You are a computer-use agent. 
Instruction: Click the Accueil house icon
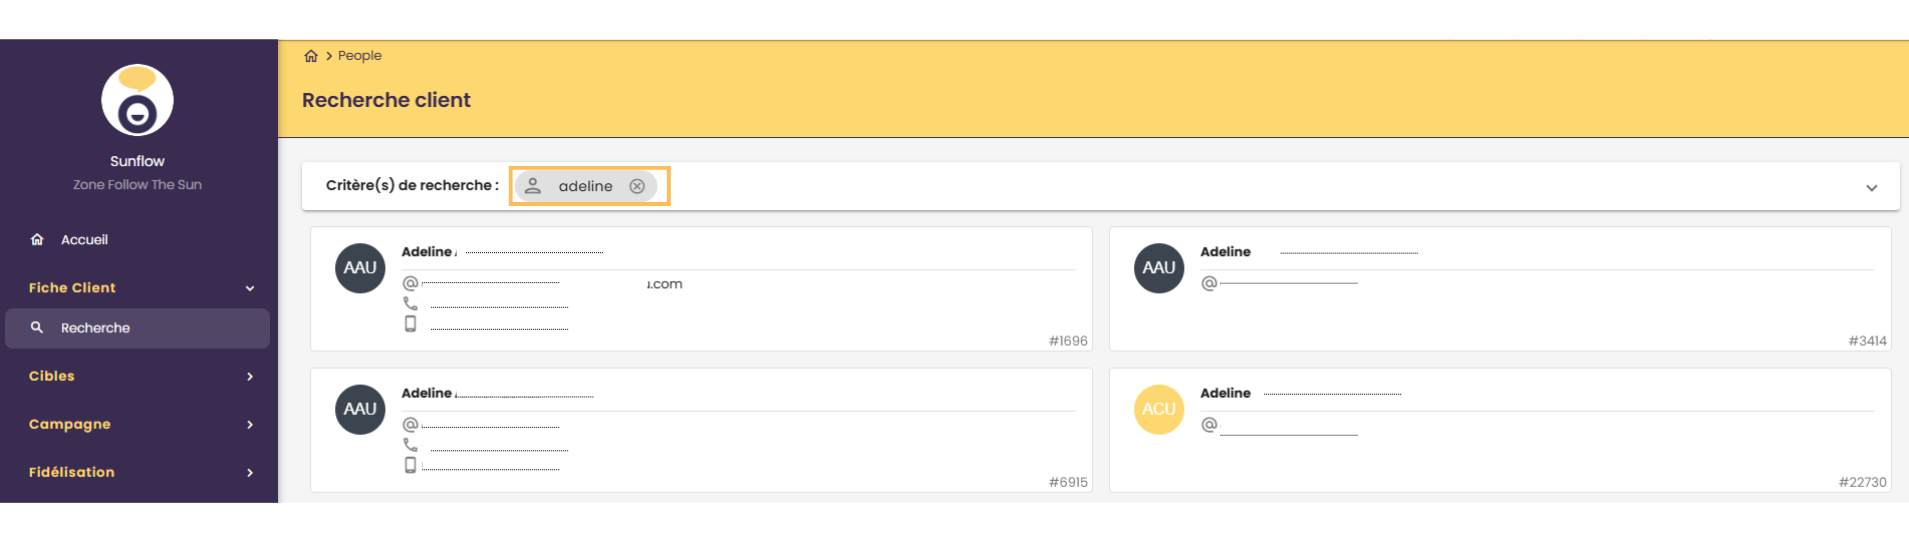click(x=37, y=240)
